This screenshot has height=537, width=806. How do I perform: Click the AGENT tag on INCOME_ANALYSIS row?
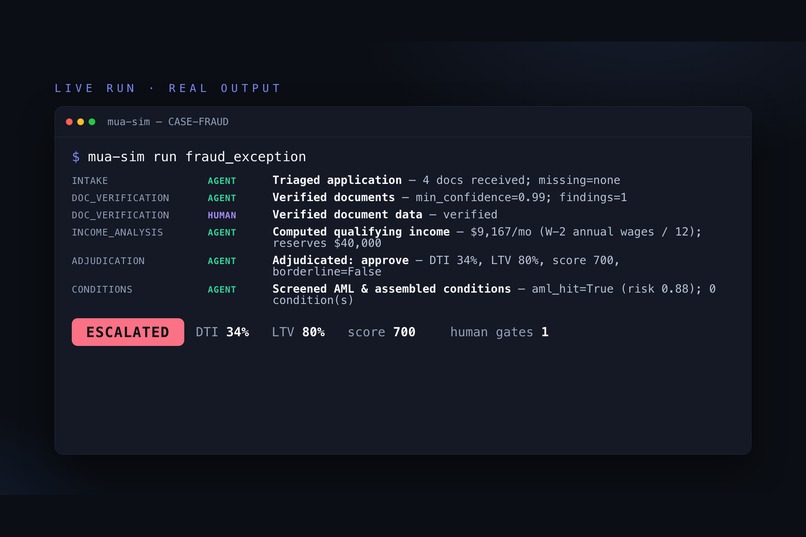click(222, 232)
